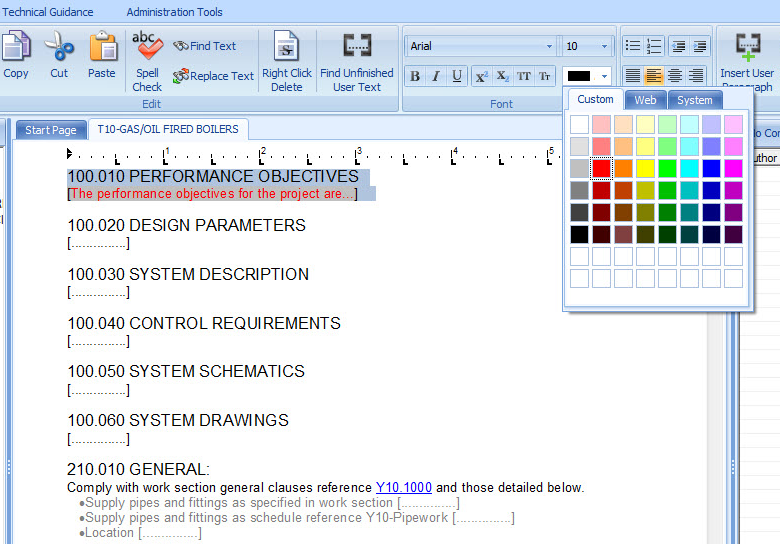Screen dimensions: 780x544
Task: Click heading 100.010 PERFORMANCE OBJECTIVES
Action: (213, 177)
